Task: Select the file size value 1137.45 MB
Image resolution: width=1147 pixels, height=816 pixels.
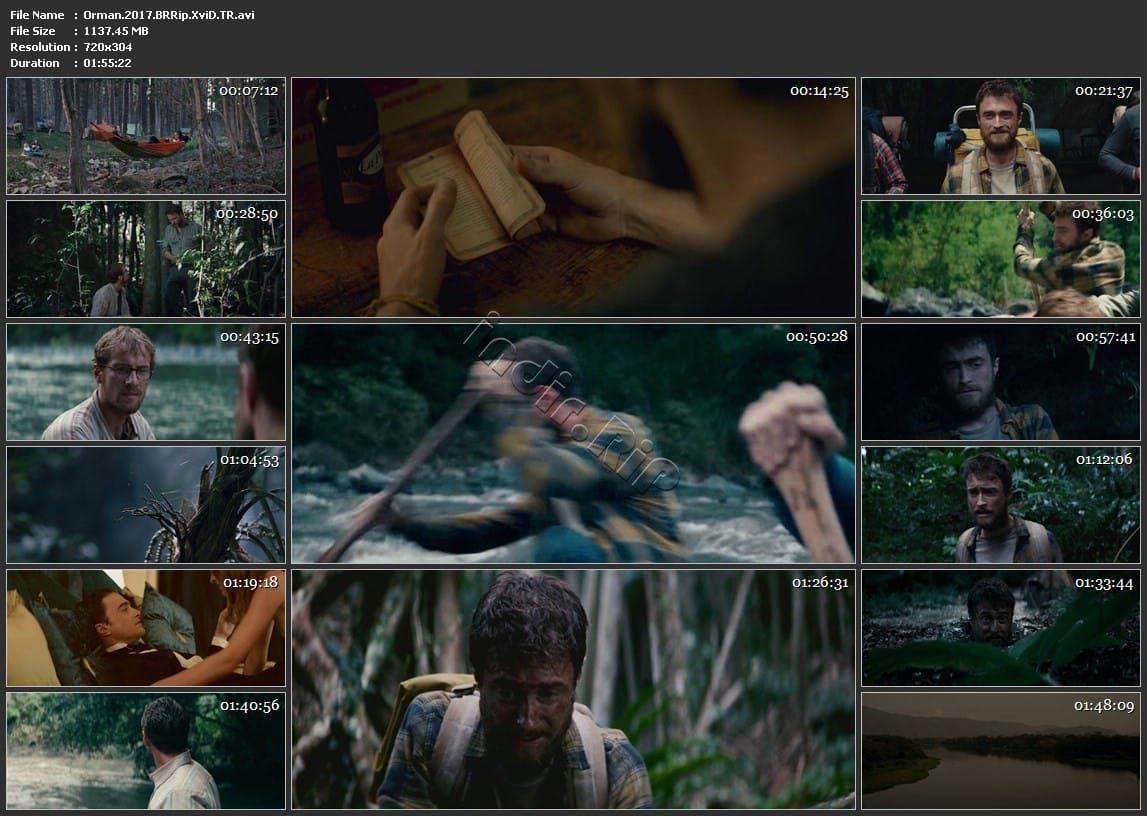Action: (x=116, y=31)
